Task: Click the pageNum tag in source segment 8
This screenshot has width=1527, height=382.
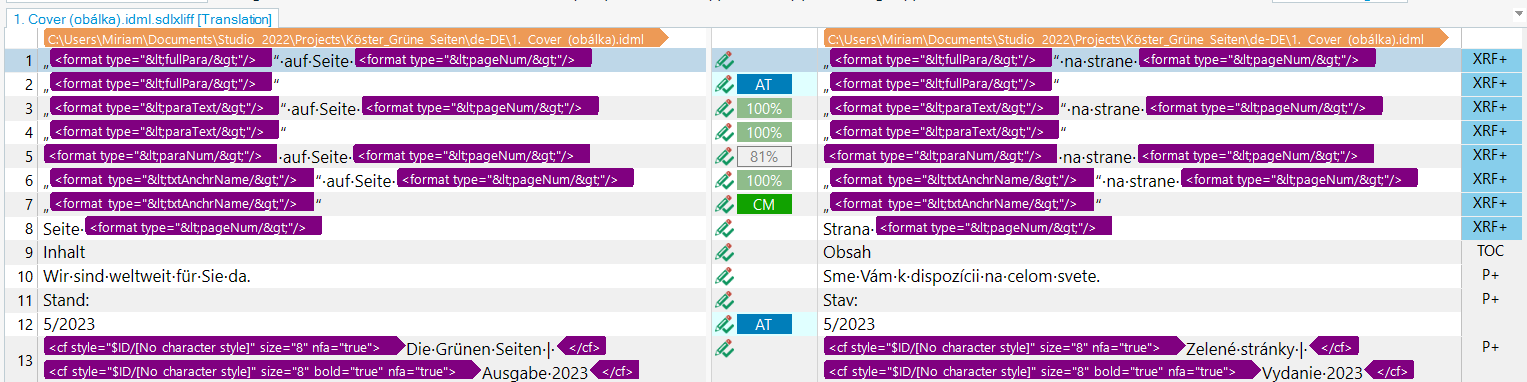Action: click(204, 227)
